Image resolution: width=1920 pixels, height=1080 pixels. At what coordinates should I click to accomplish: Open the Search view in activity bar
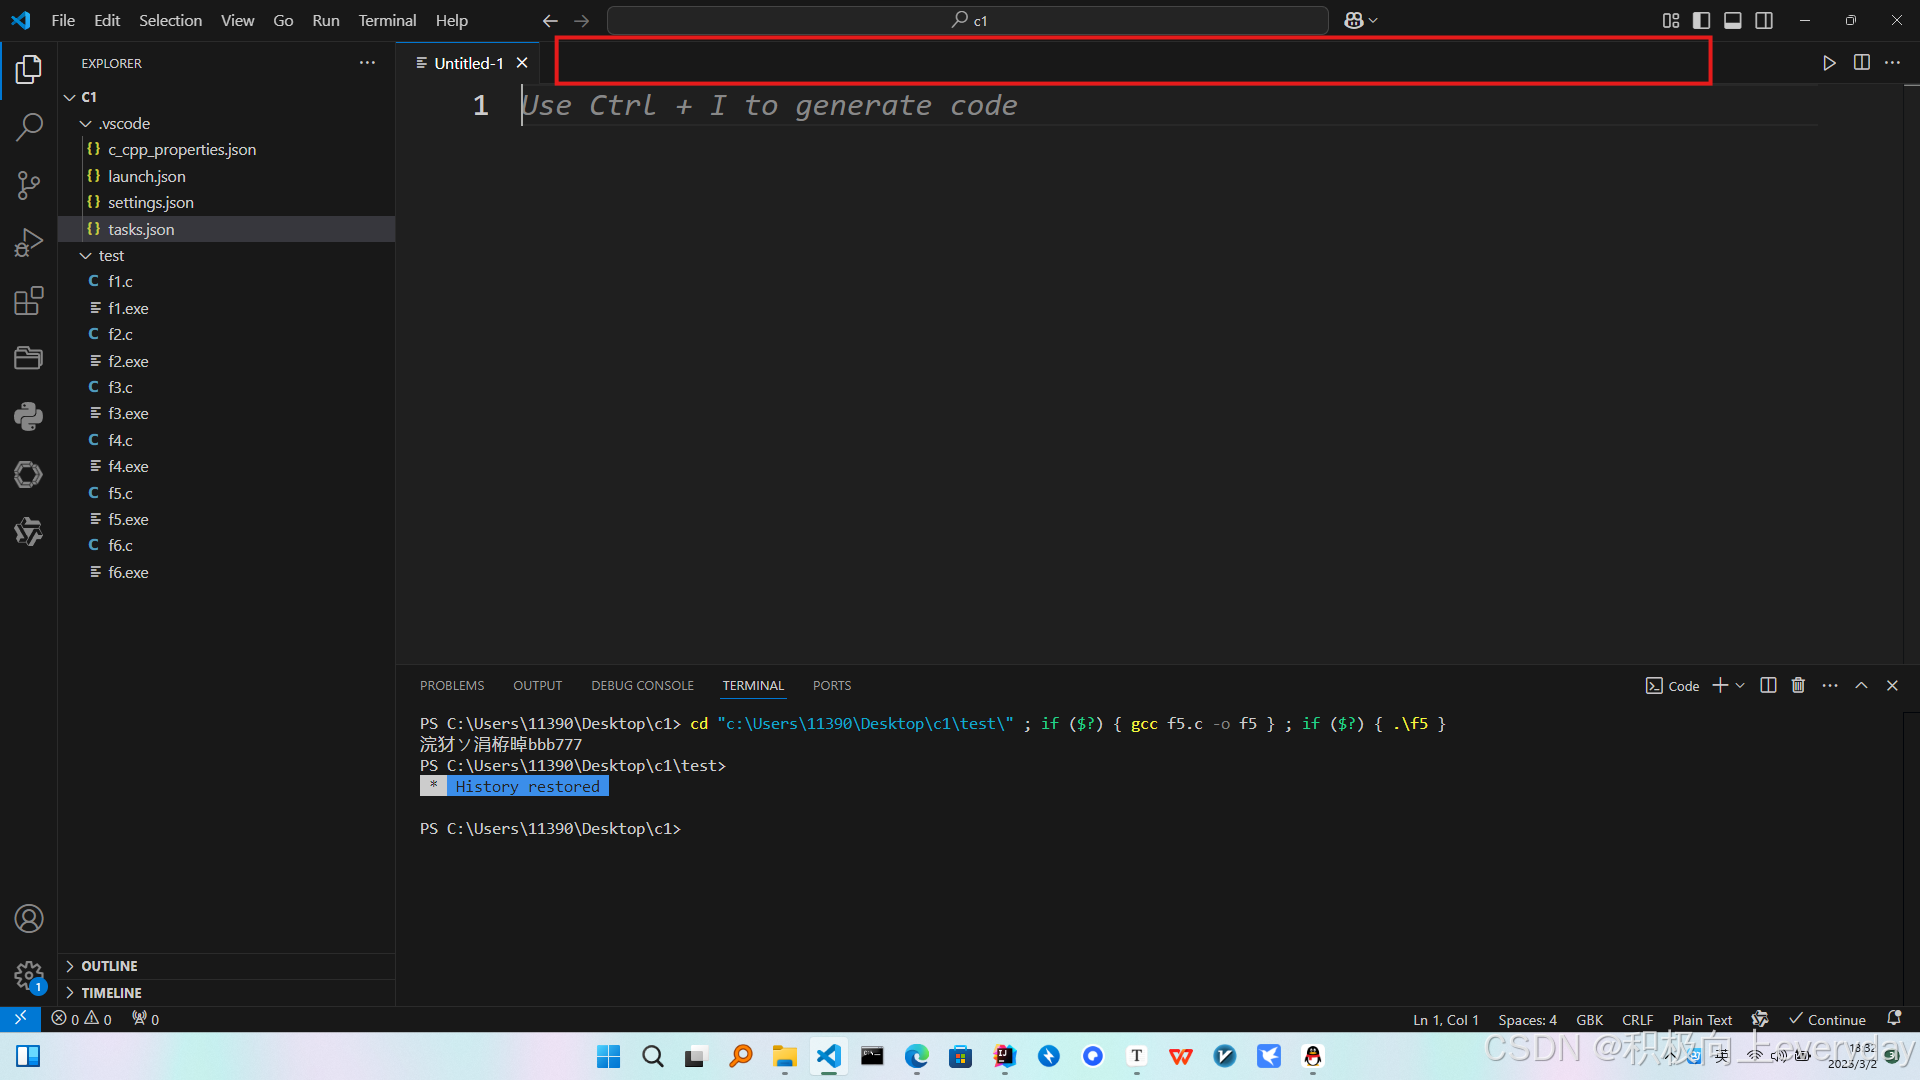pos(29,127)
